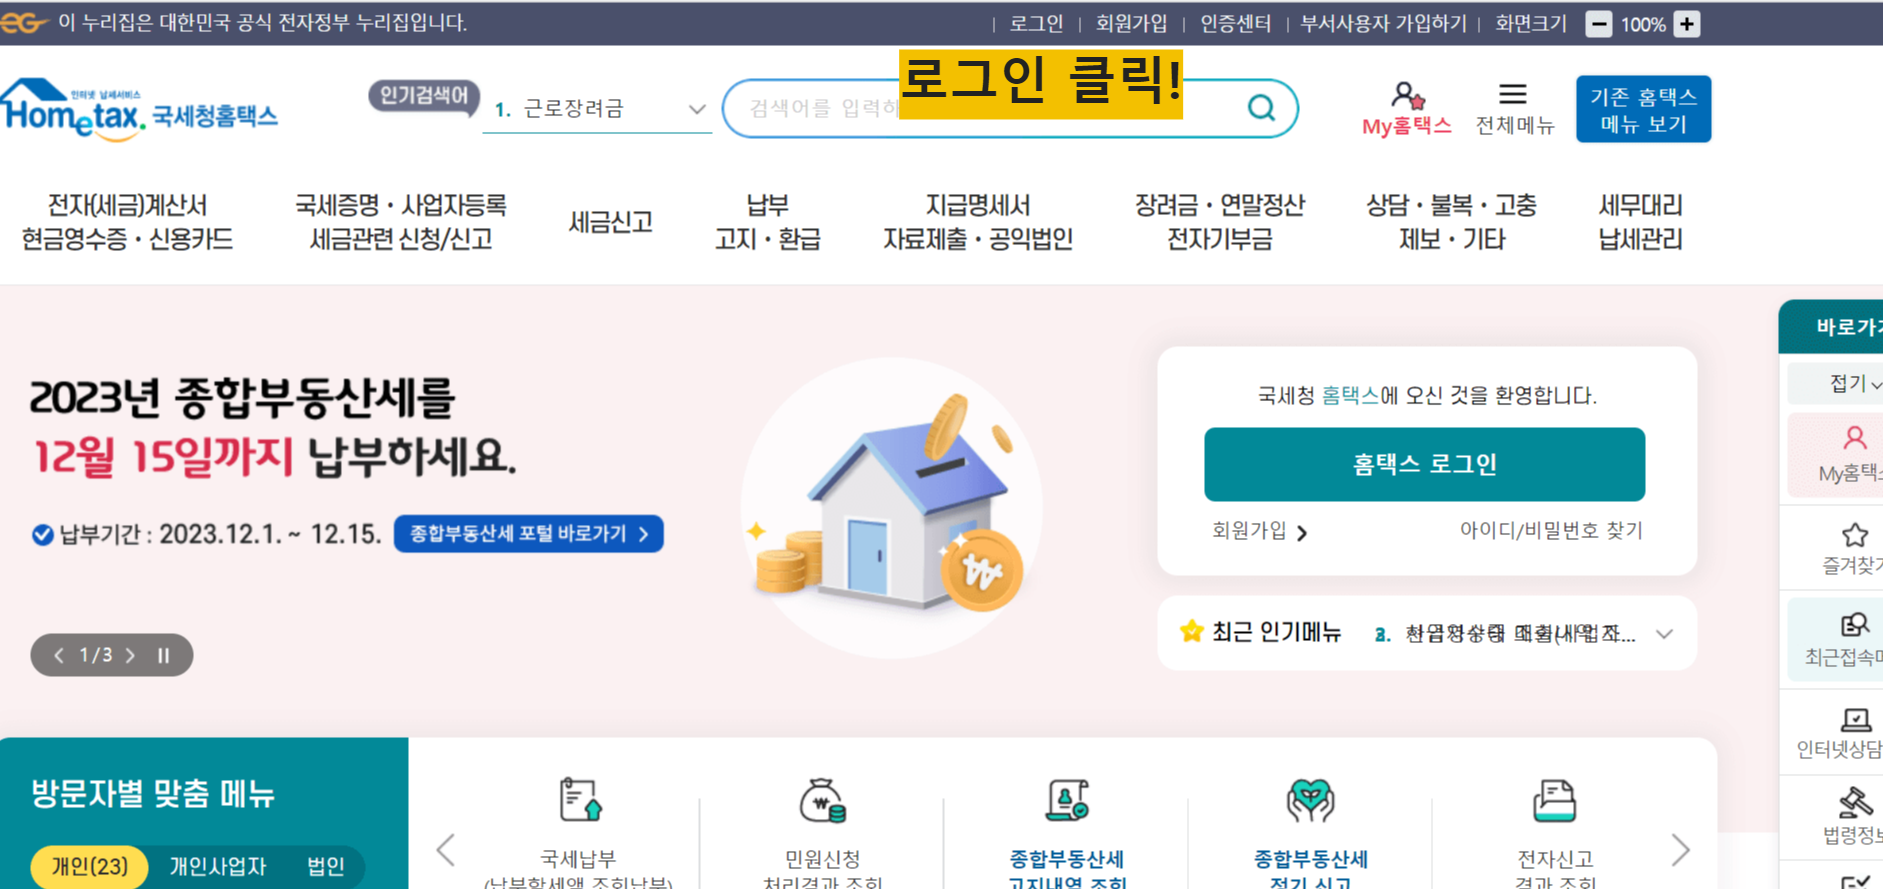Image resolution: width=1883 pixels, height=889 pixels.
Task: Select the 법인 visitor toggle
Action: [326, 866]
